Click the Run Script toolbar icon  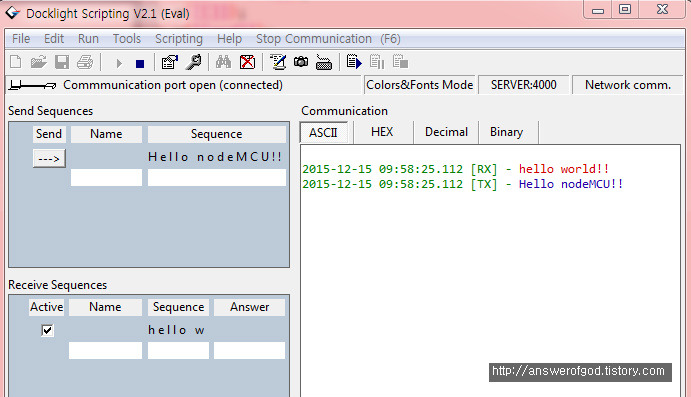coord(354,62)
